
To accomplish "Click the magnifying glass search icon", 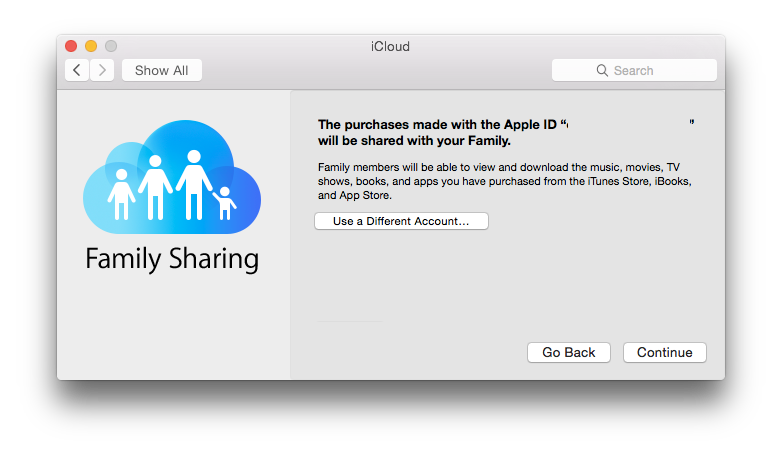I will coord(602,70).
